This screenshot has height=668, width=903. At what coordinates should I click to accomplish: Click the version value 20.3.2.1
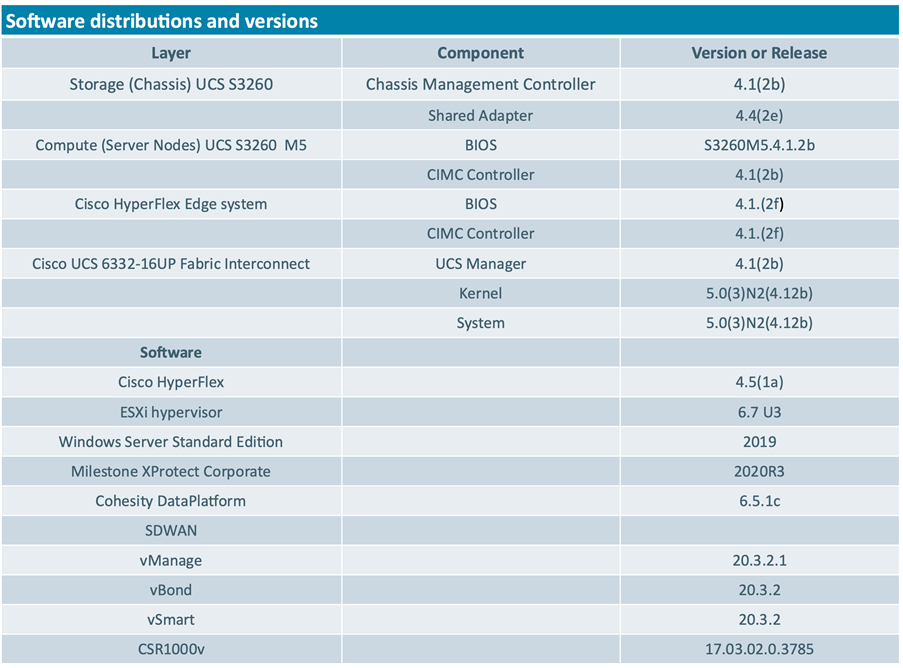pos(759,560)
